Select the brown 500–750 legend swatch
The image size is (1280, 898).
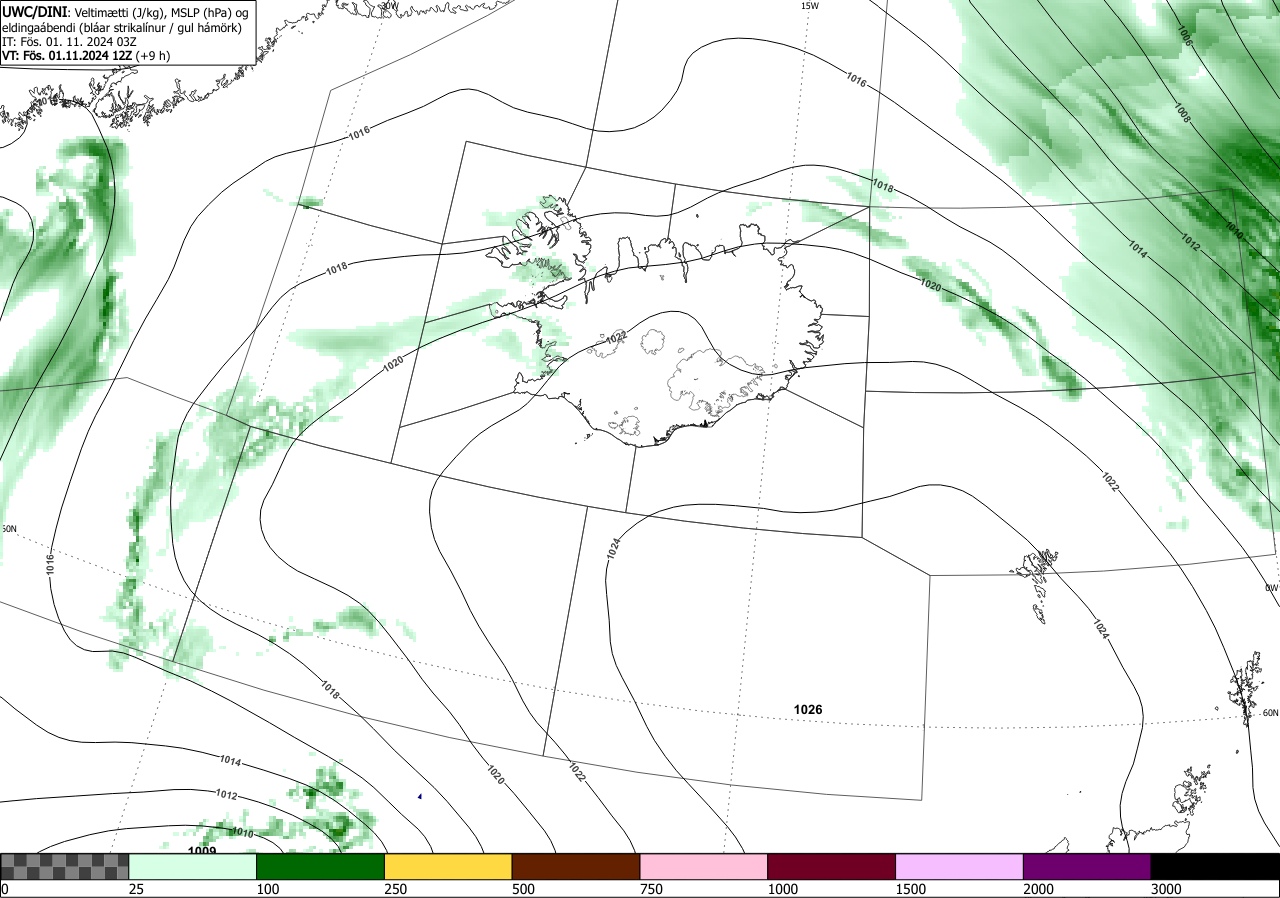pos(576,866)
